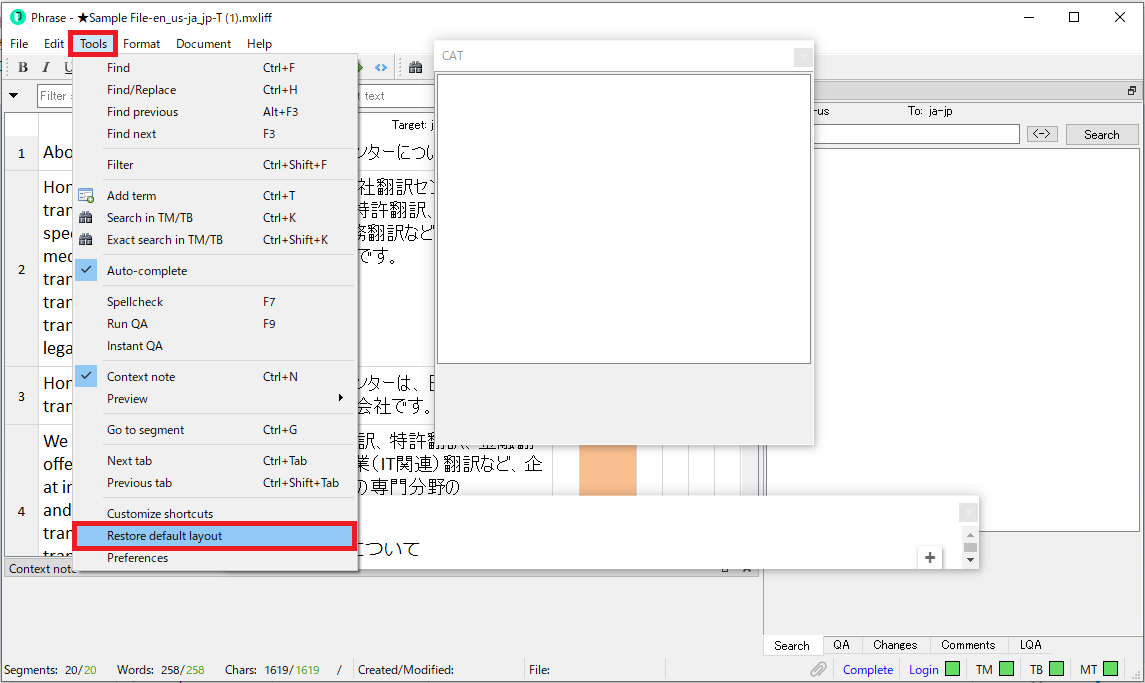Click the Complete link in status bar
This screenshot has width=1145, height=683.
[x=867, y=670]
